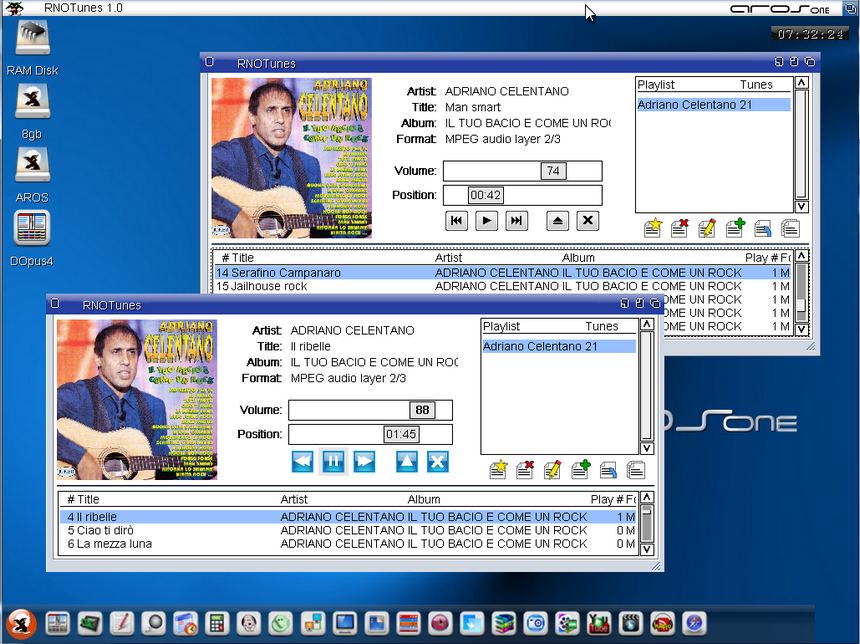The height and width of the screenshot is (644, 860).
Task: Click the gray skip-to-next-track button
Action: (516, 221)
